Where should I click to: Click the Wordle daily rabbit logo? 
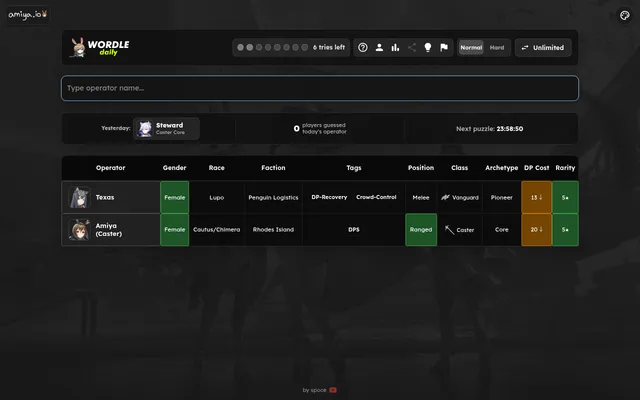100,47
